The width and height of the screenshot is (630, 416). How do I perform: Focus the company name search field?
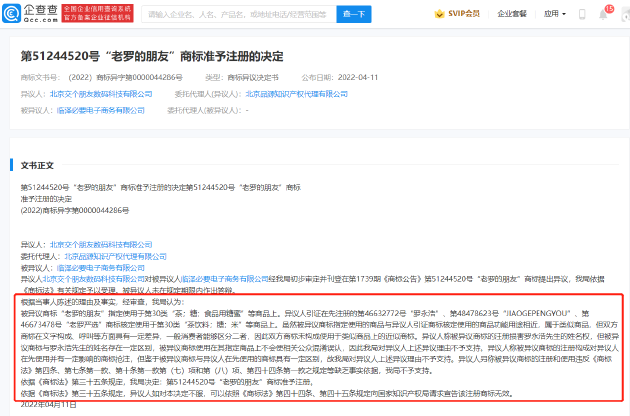(239, 14)
